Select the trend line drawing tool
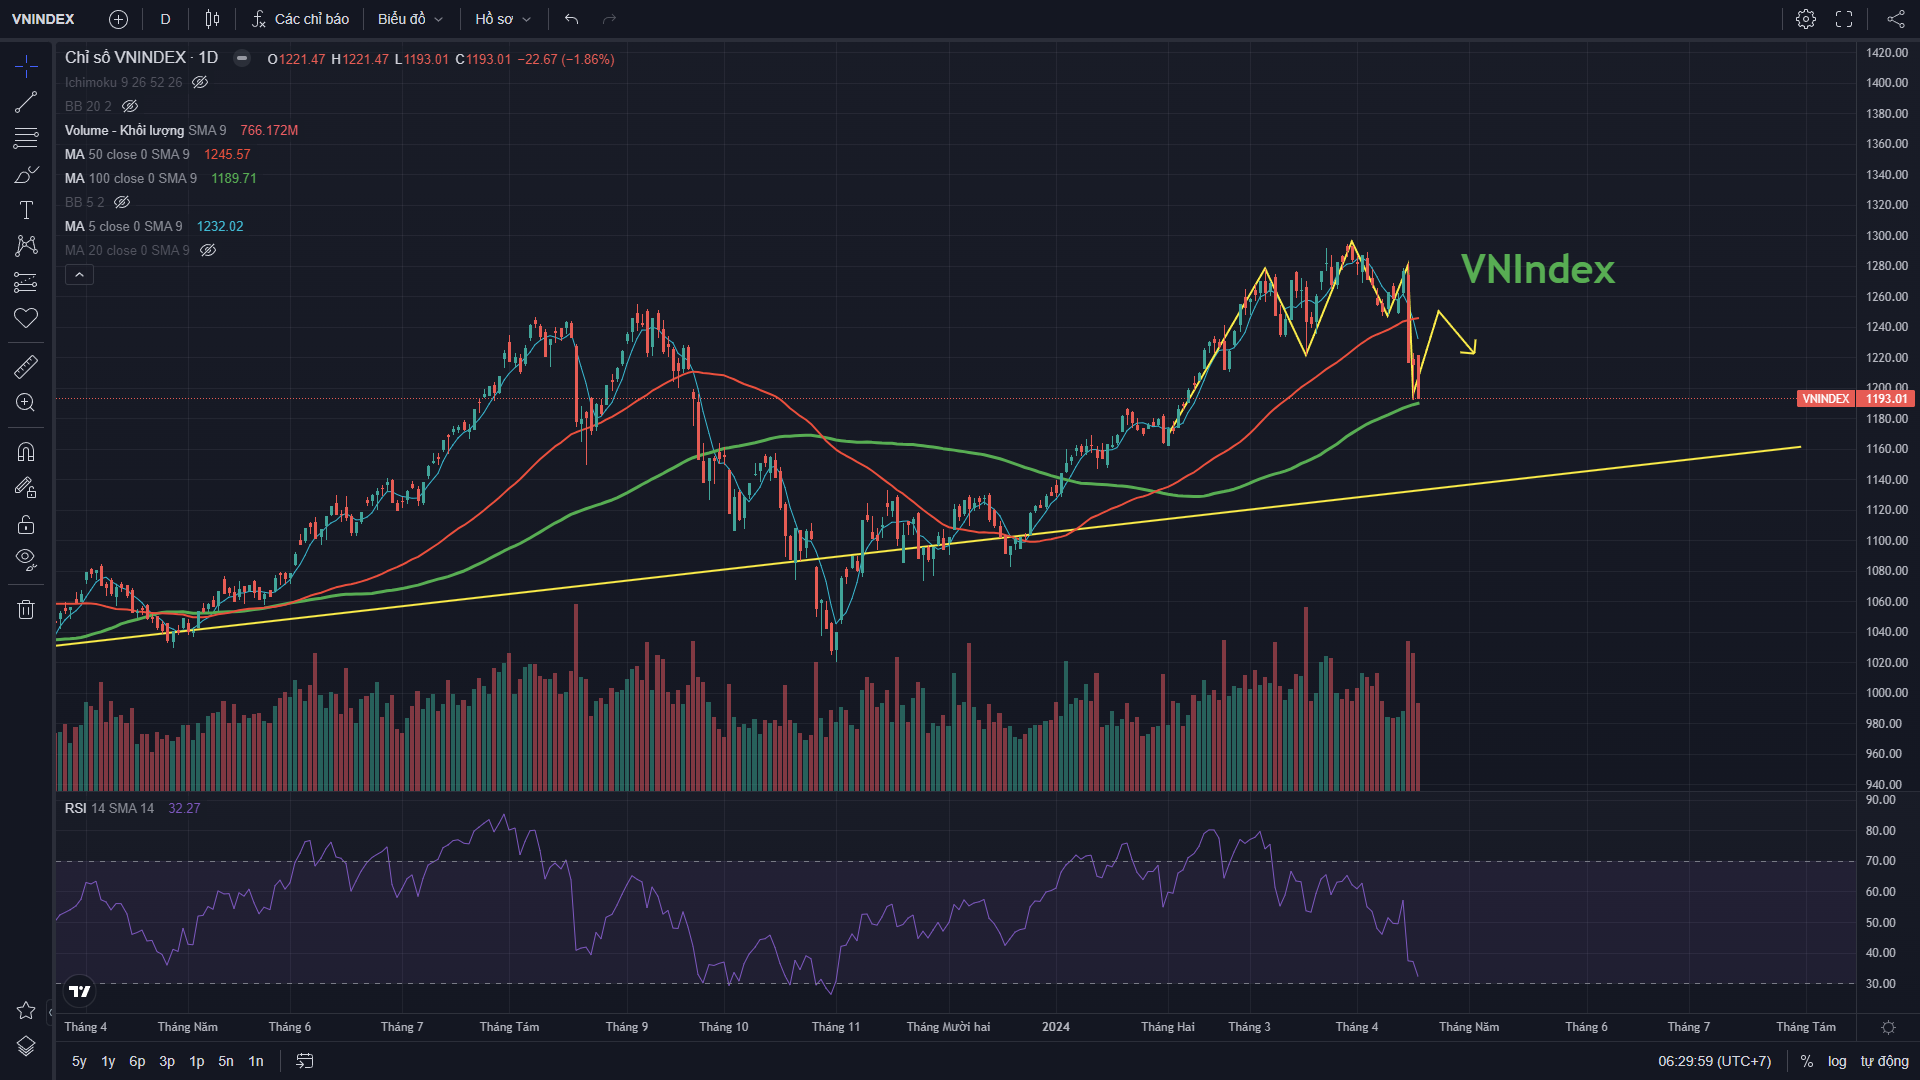The width and height of the screenshot is (1920, 1080). [x=26, y=102]
